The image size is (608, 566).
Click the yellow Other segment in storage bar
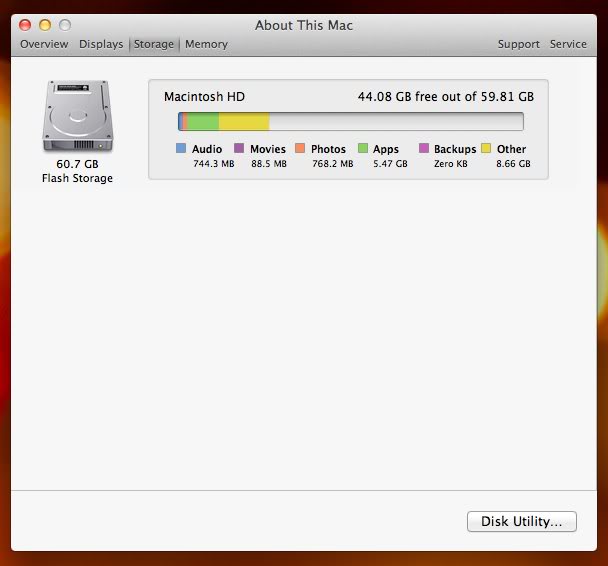[244, 121]
